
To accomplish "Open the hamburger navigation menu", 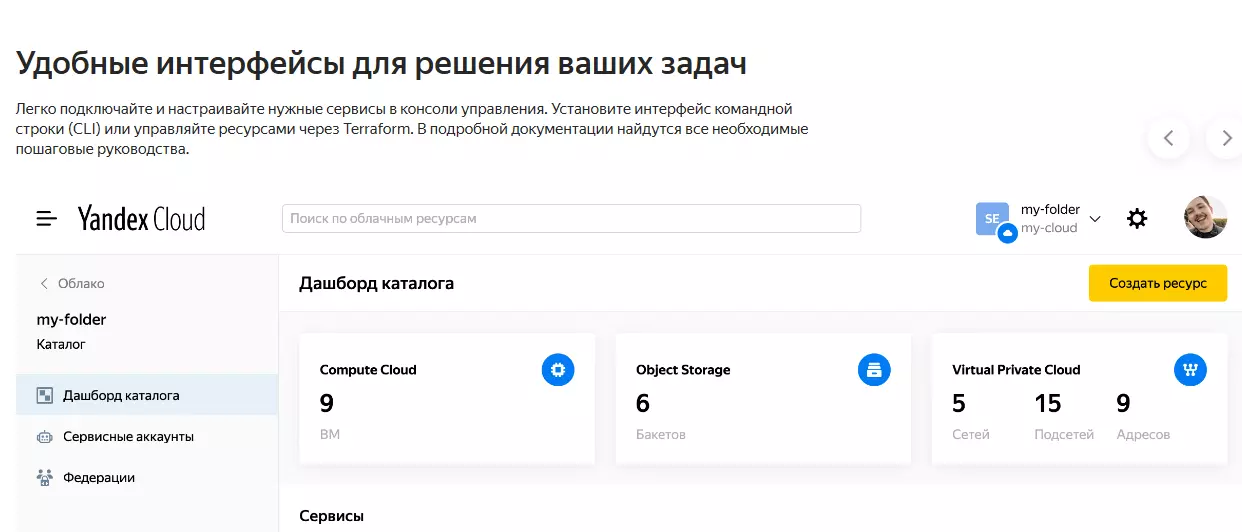I will [x=47, y=218].
